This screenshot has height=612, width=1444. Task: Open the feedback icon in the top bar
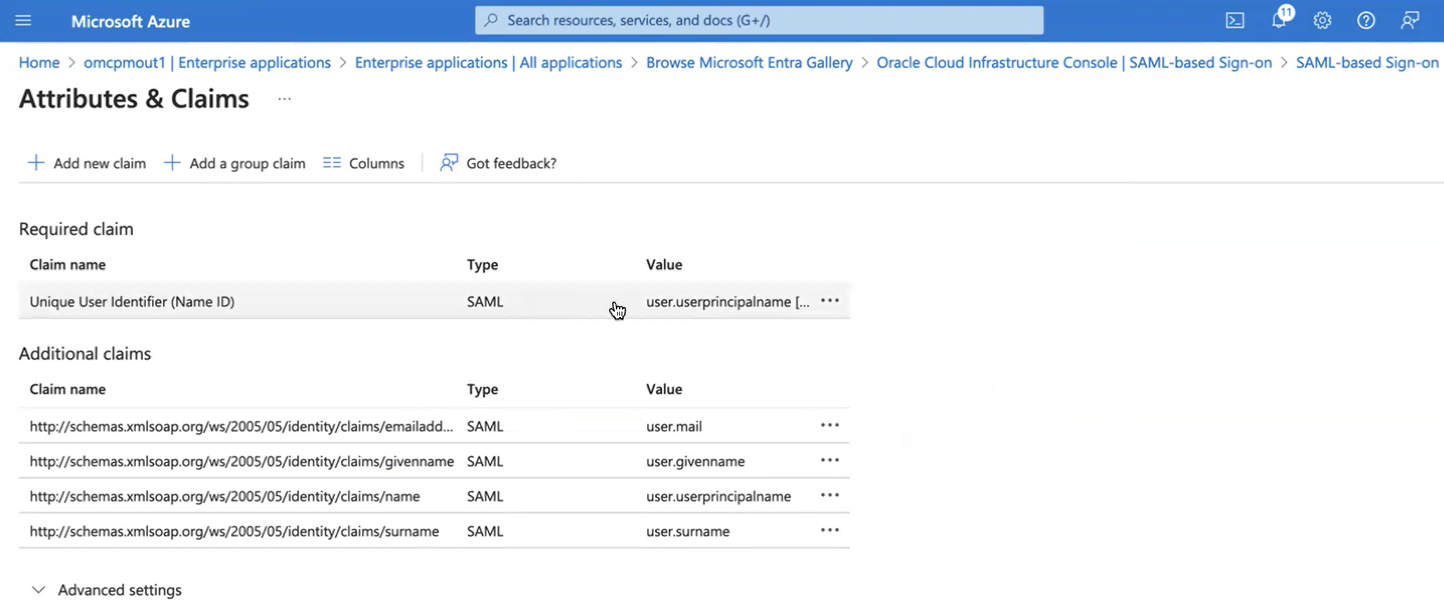[1410, 20]
